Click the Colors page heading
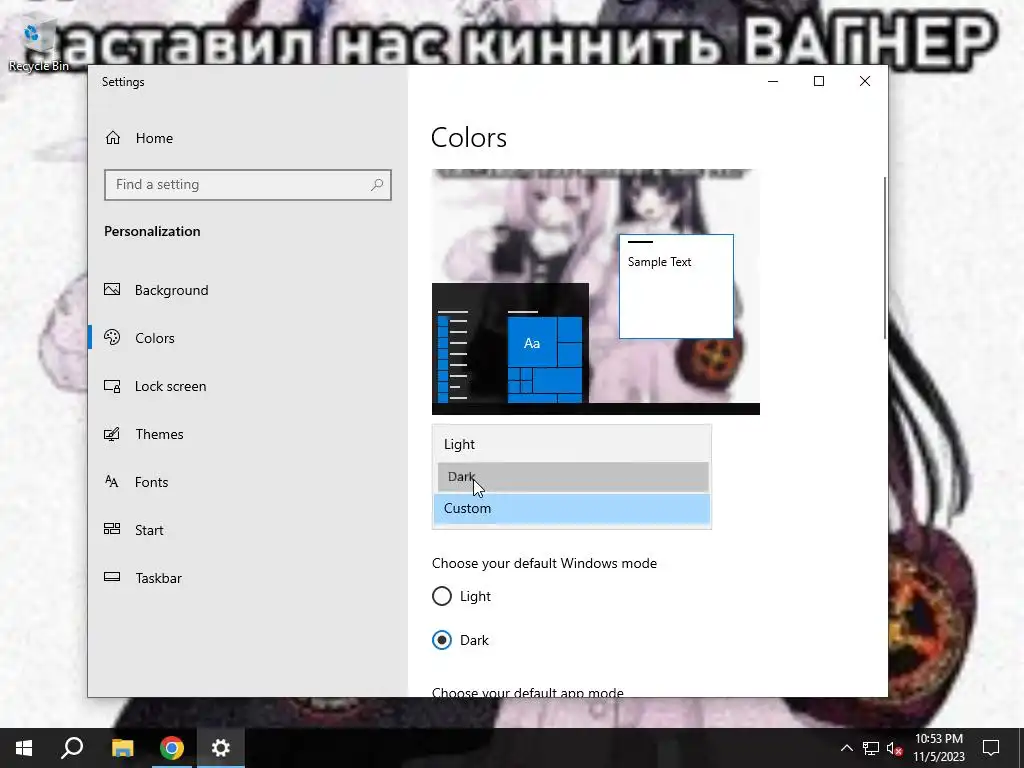 [469, 138]
